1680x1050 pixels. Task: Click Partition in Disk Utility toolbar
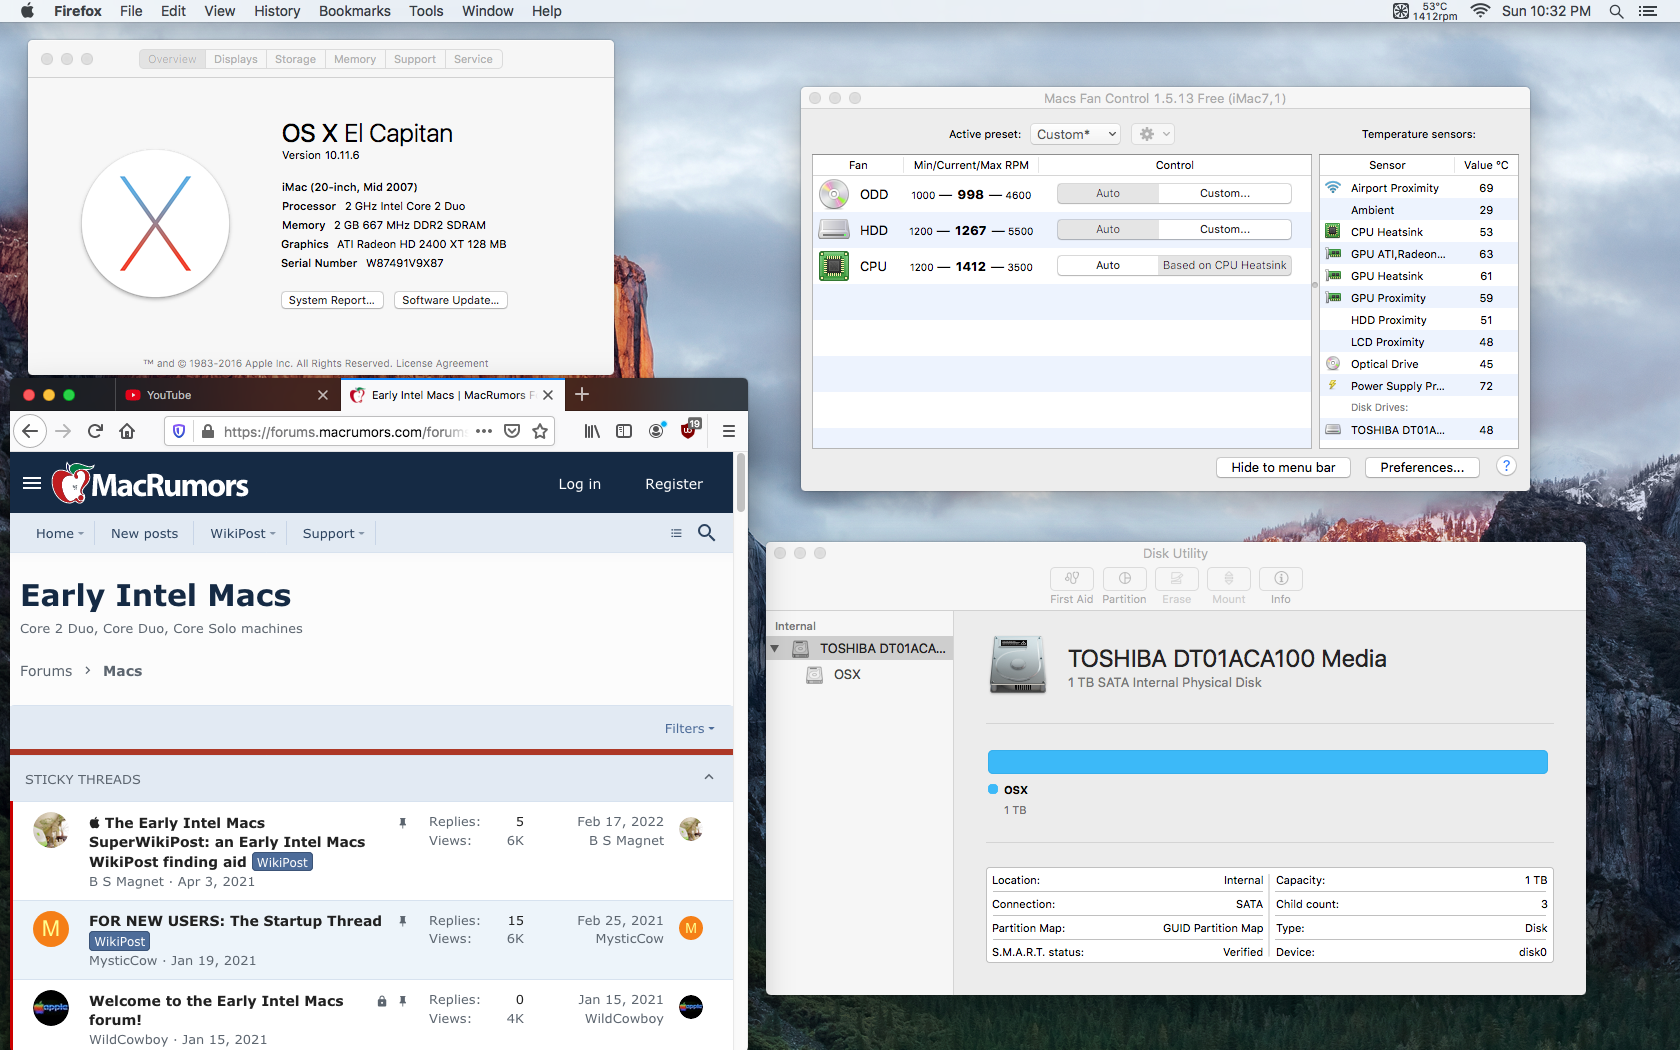pos(1124,586)
